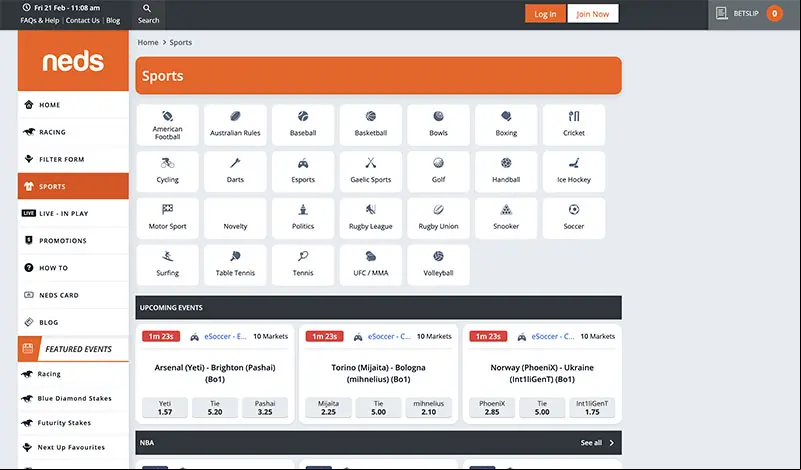Open the Ice Hockey sport tile
801x470 pixels.
574,172
